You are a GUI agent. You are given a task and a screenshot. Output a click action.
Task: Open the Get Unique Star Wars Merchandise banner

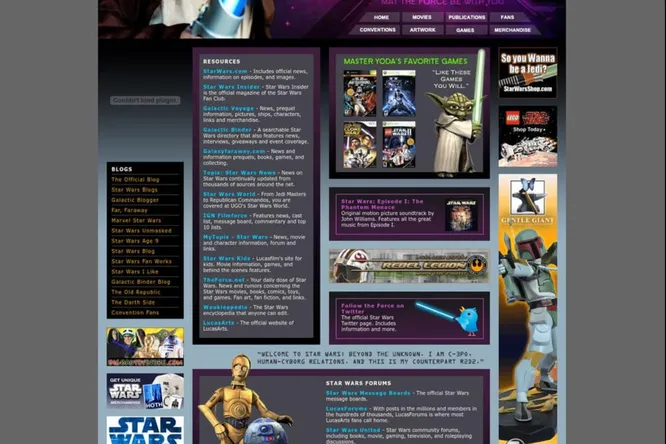point(145,391)
